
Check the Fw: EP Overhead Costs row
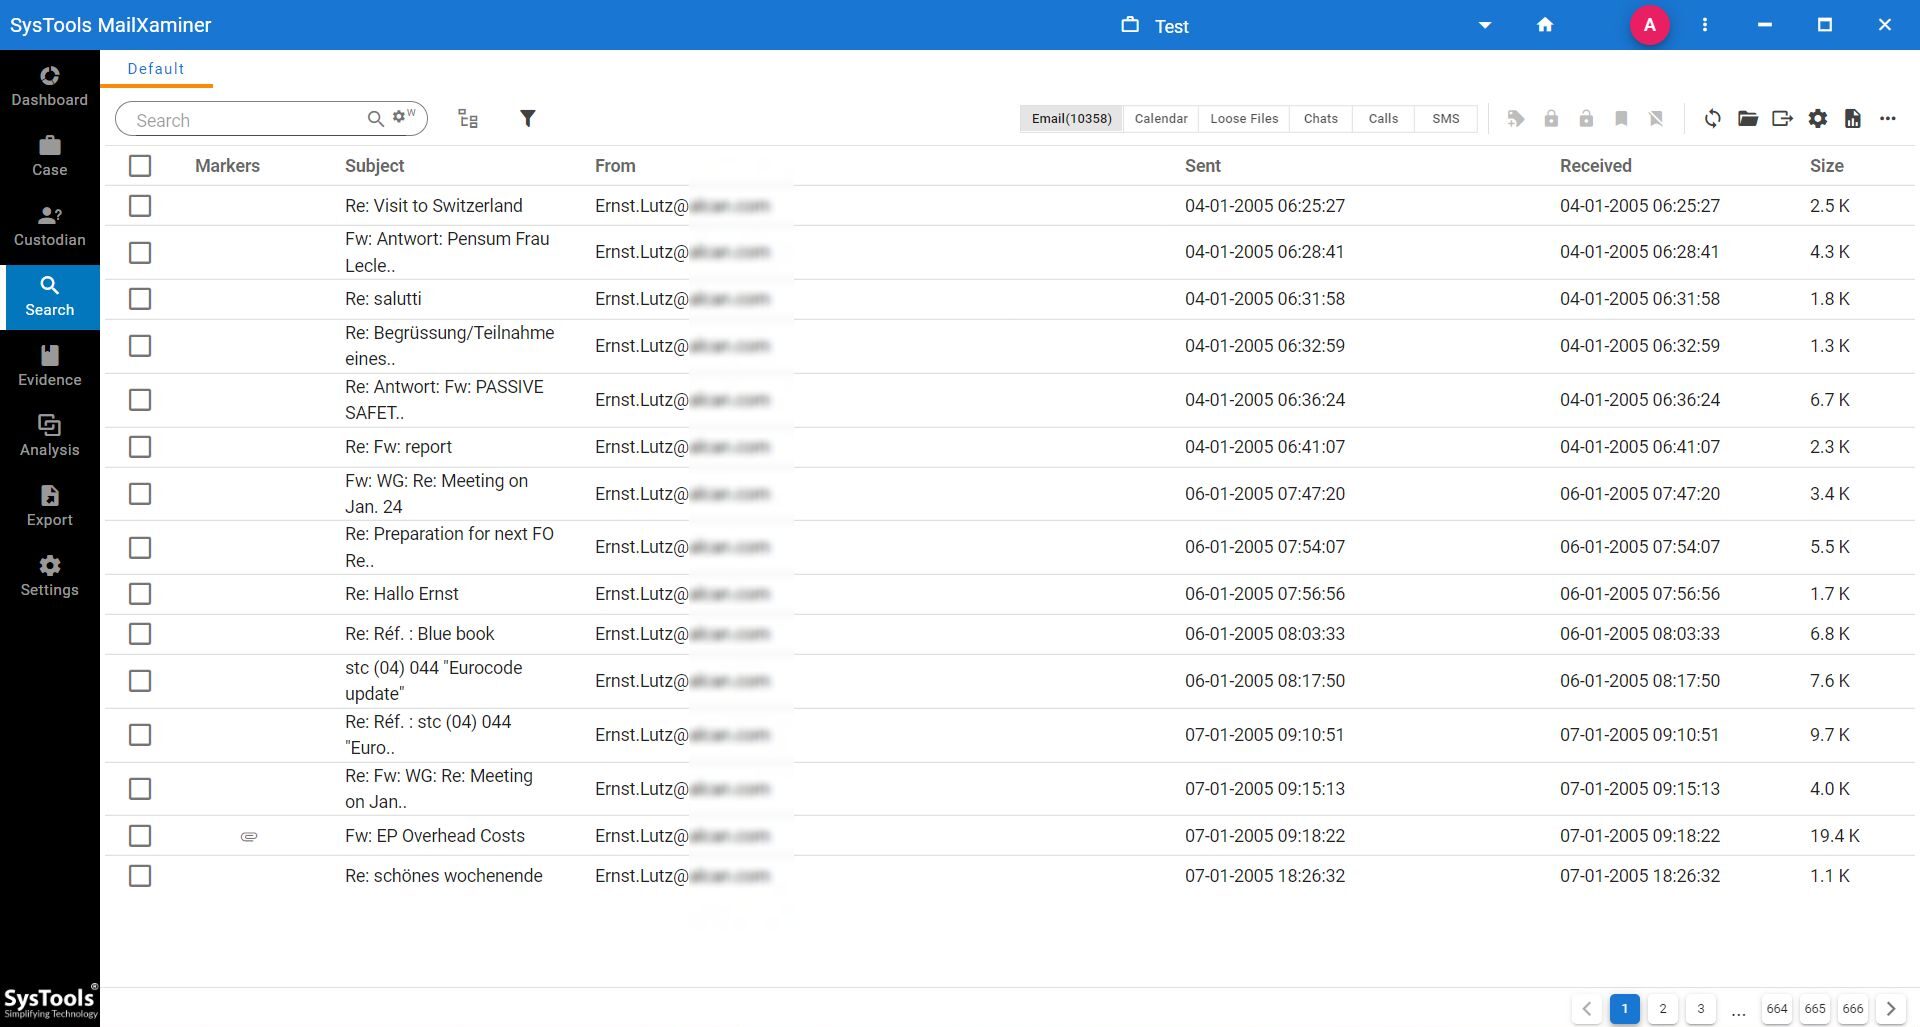coord(140,836)
